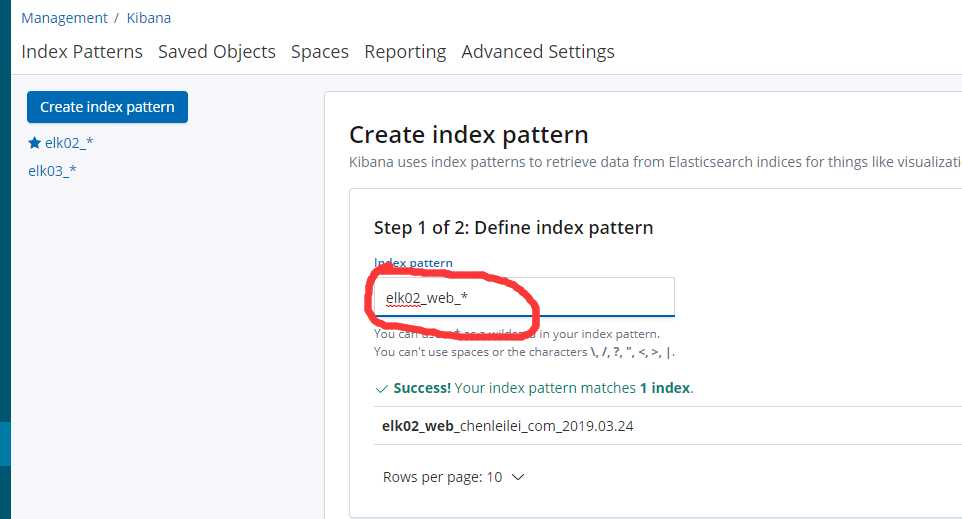Click the 'Success! Your index pattern matches' message
962x519 pixels.
543,388
